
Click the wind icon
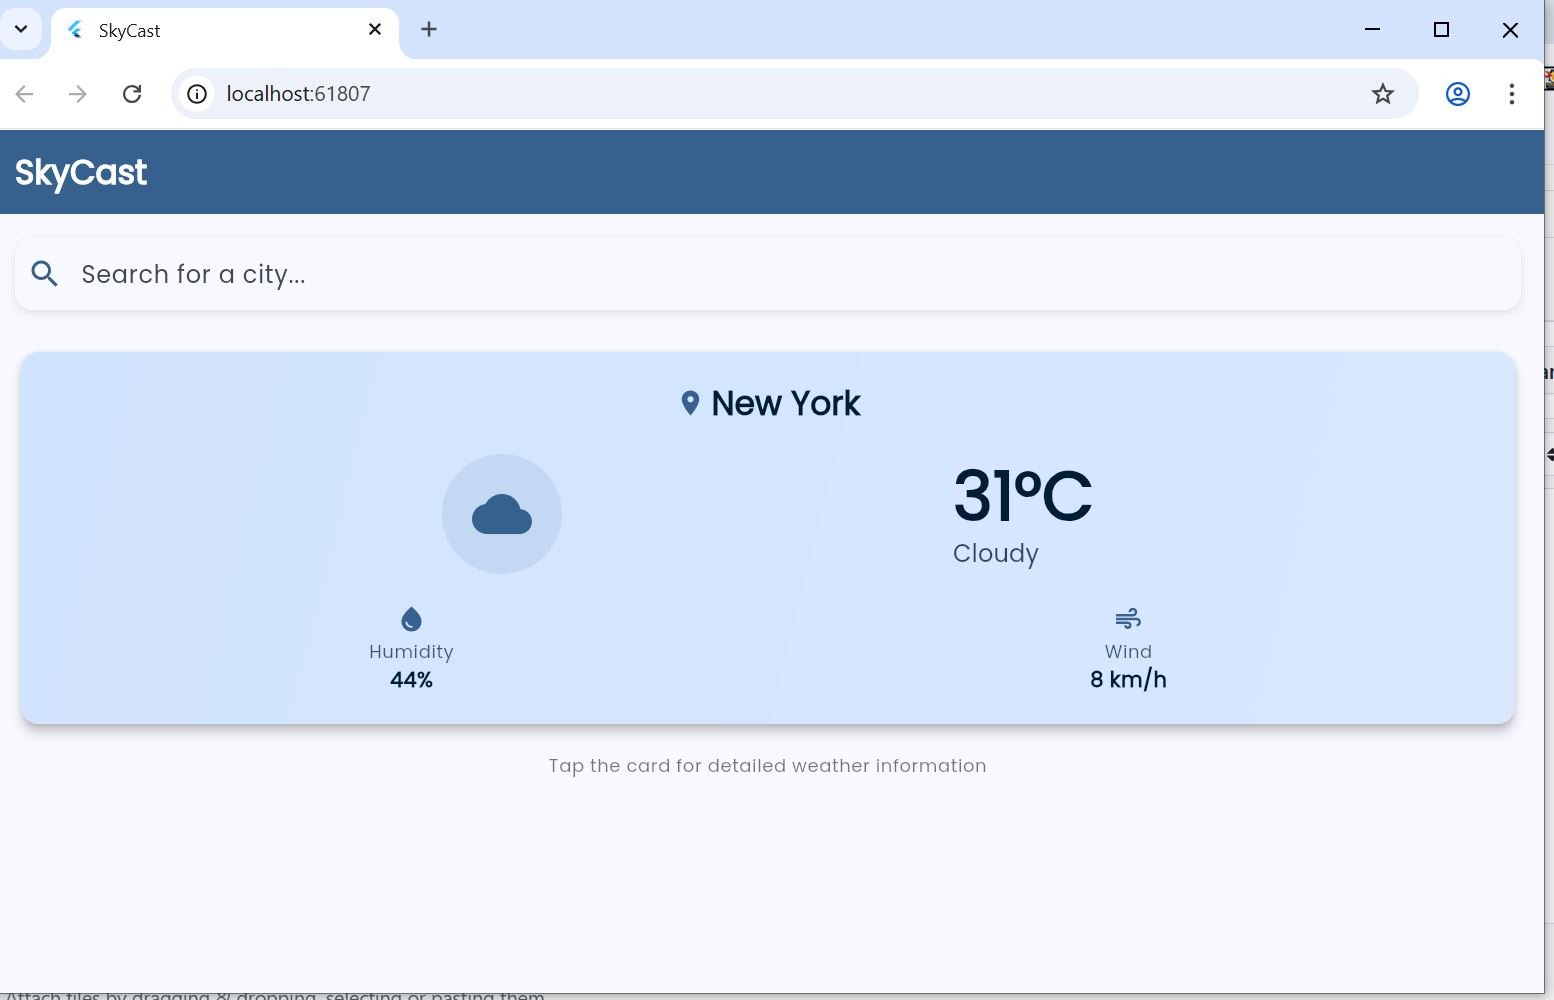[1128, 618]
